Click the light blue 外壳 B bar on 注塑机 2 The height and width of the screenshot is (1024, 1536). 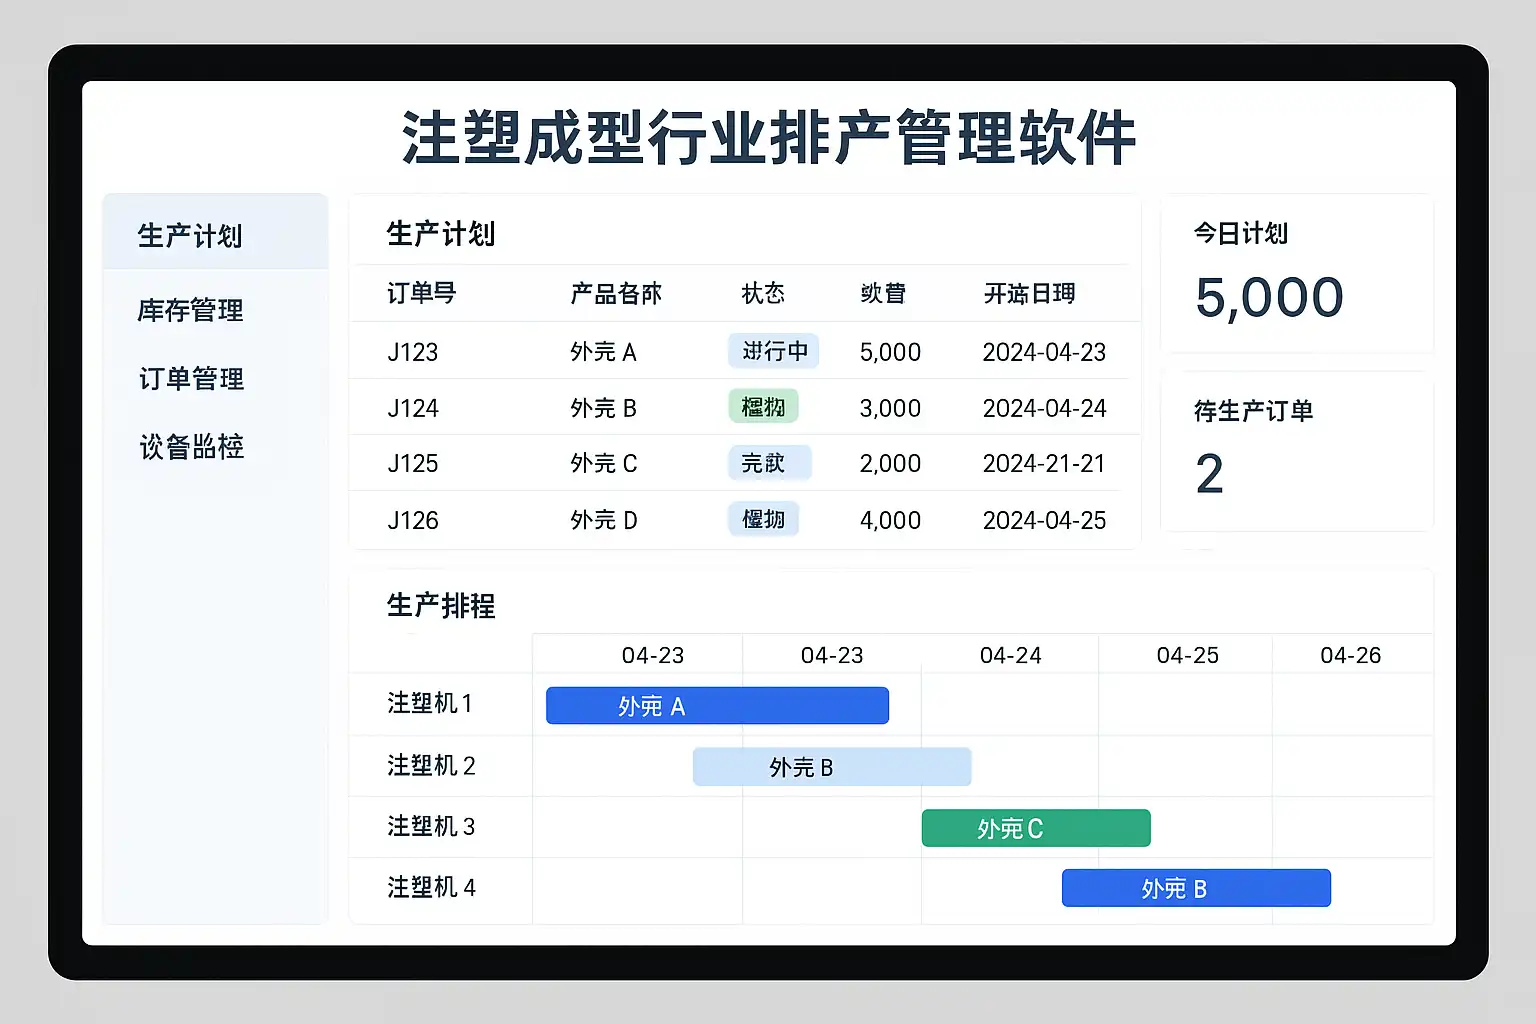click(x=832, y=767)
